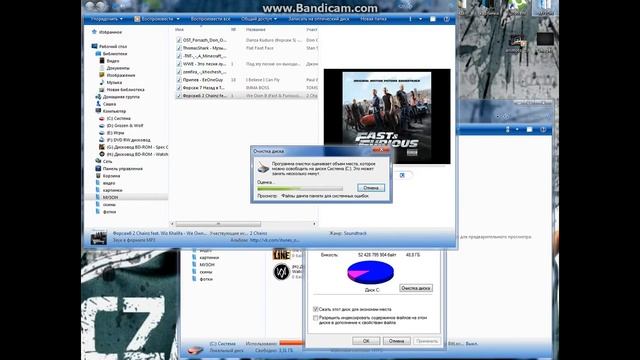Select file Припев - ЕеОнеGuy

(203, 80)
